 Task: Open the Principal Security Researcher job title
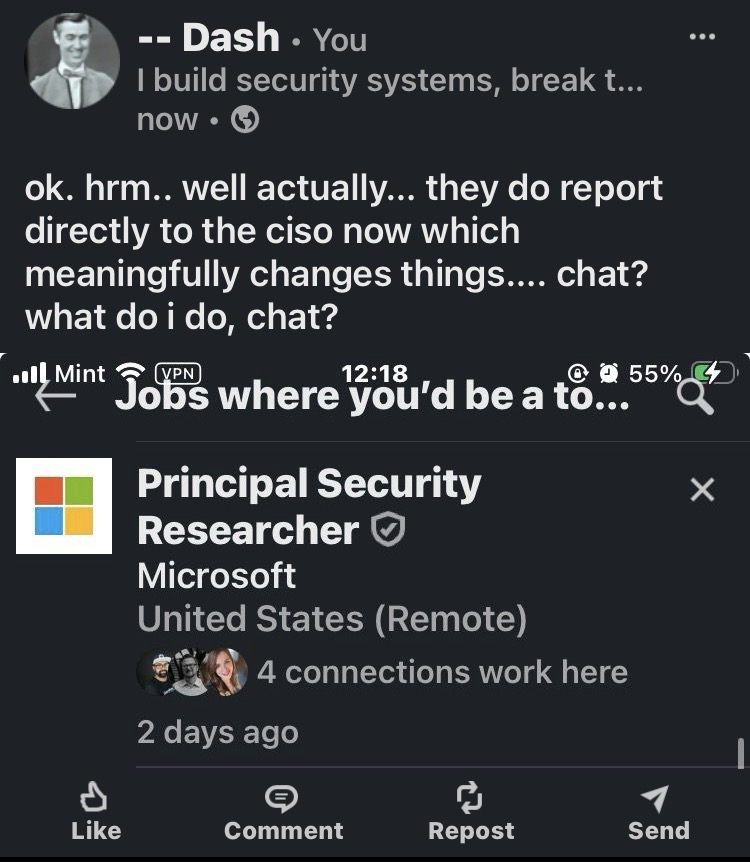click(308, 506)
